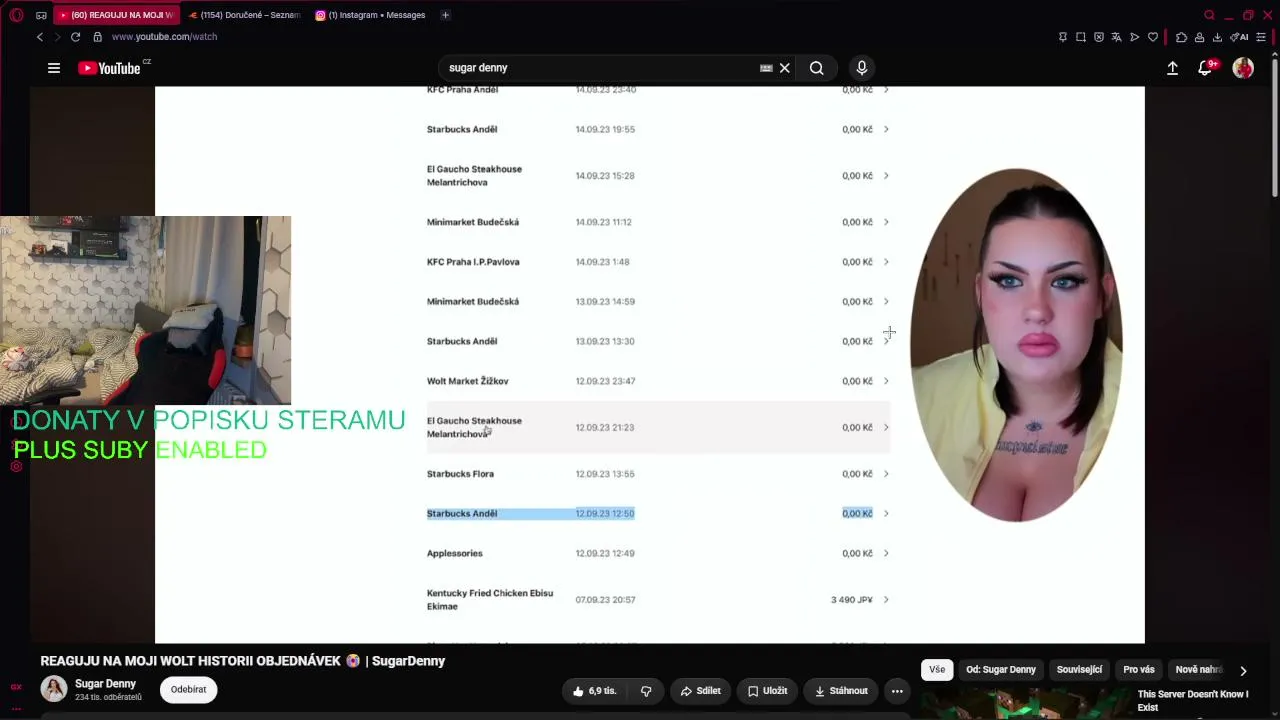The height and width of the screenshot is (720, 1280).
Task: Open the Sugar Denny channel avatar
Action: (x=54, y=689)
